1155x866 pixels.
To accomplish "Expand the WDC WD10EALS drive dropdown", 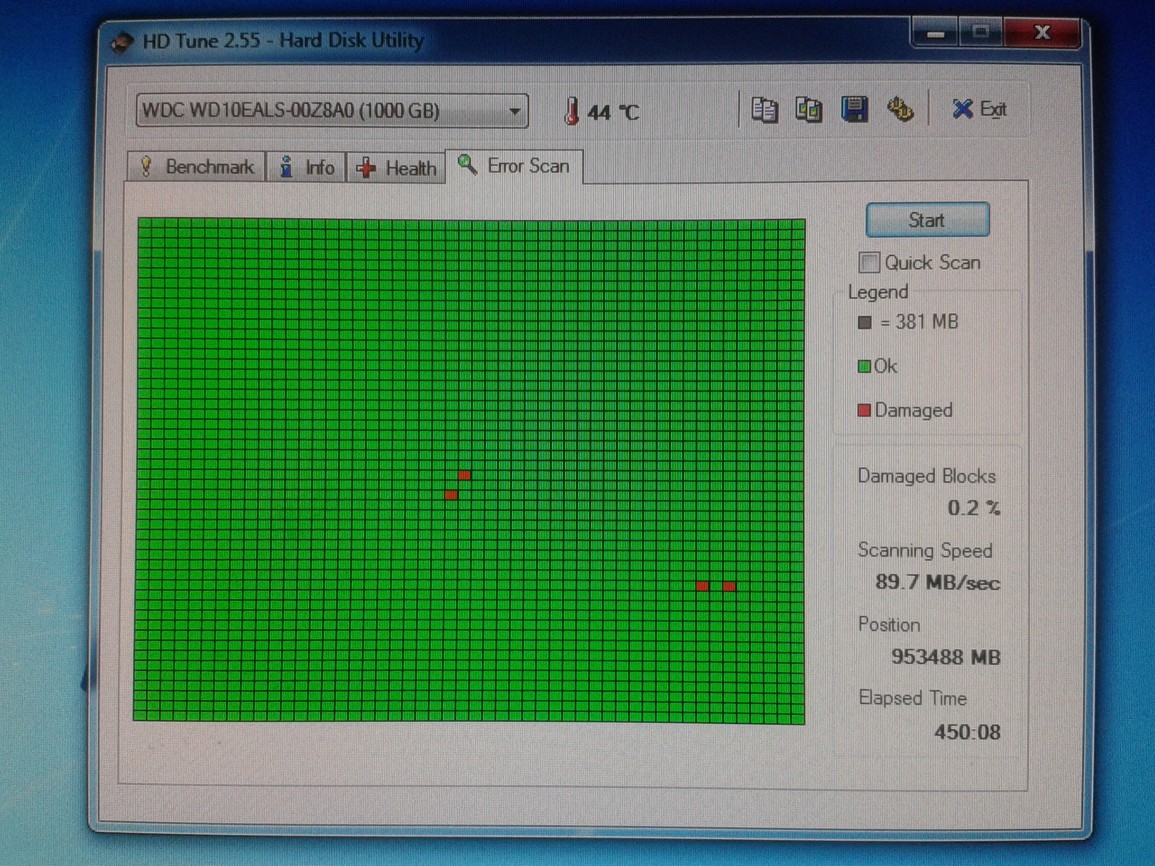I will click(x=515, y=111).
